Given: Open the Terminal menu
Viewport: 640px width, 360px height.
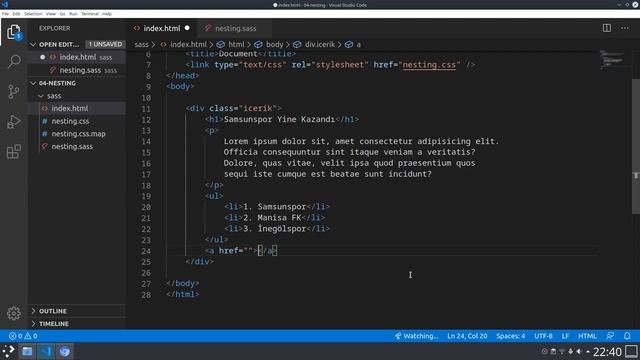Looking at the screenshot, I should coord(90,14).
